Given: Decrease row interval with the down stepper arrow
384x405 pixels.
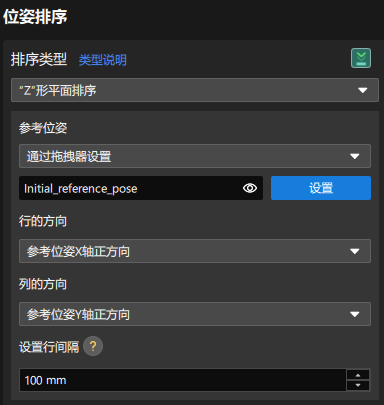Looking at the screenshot, I should pyautogui.click(x=358, y=385).
